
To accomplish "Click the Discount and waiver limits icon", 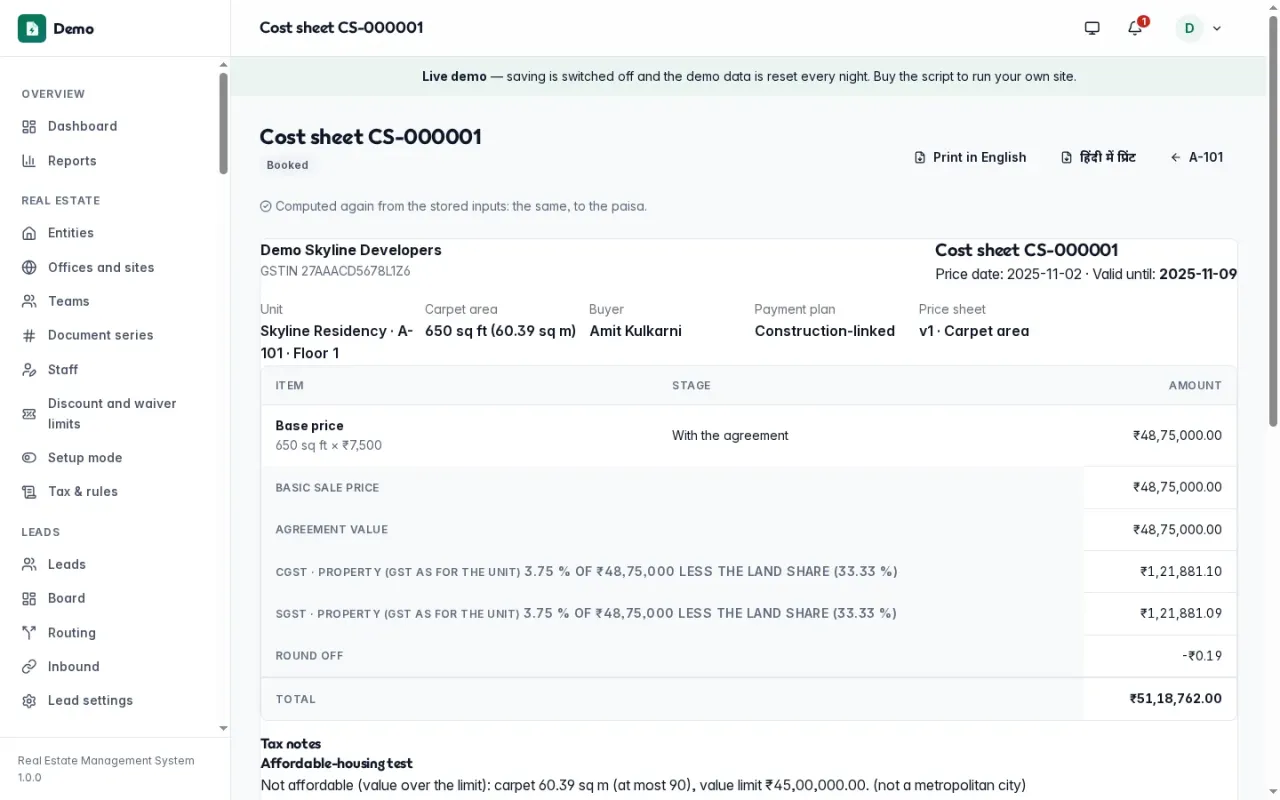I will [x=29, y=414].
